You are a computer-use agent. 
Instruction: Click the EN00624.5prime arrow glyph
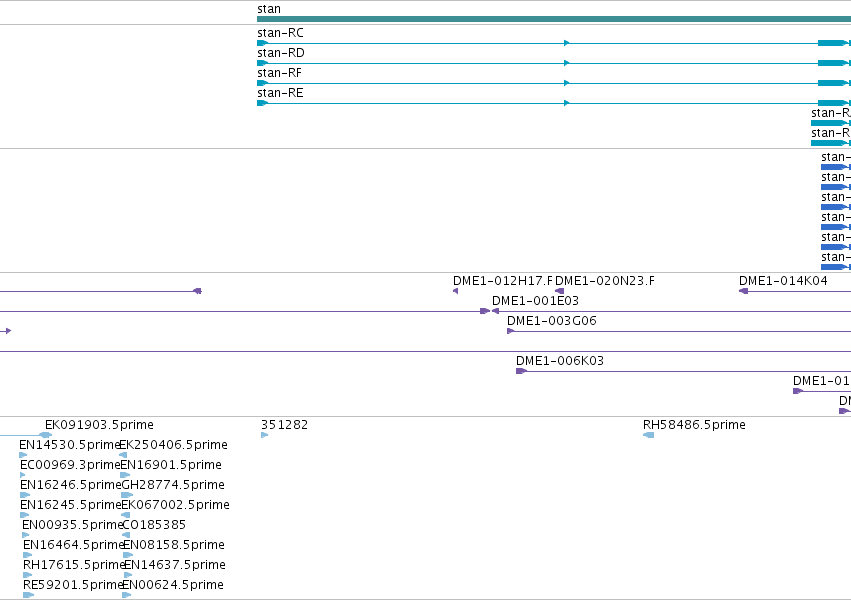(126, 595)
